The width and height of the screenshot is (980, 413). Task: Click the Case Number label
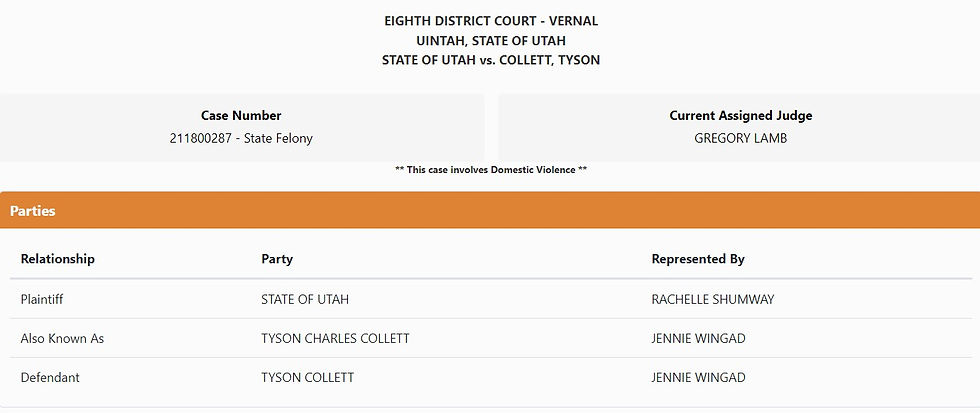(241, 116)
